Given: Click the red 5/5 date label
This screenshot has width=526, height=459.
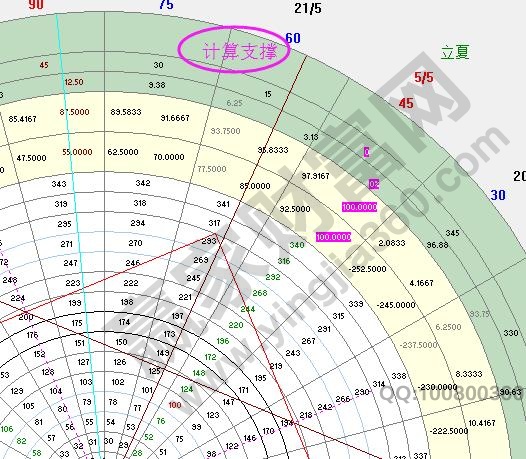Looking at the screenshot, I should (423, 78).
